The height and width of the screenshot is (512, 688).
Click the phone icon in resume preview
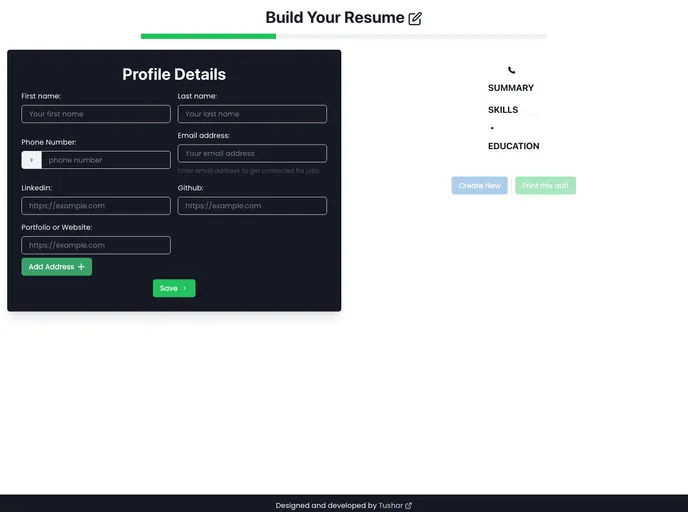[512, 70]
